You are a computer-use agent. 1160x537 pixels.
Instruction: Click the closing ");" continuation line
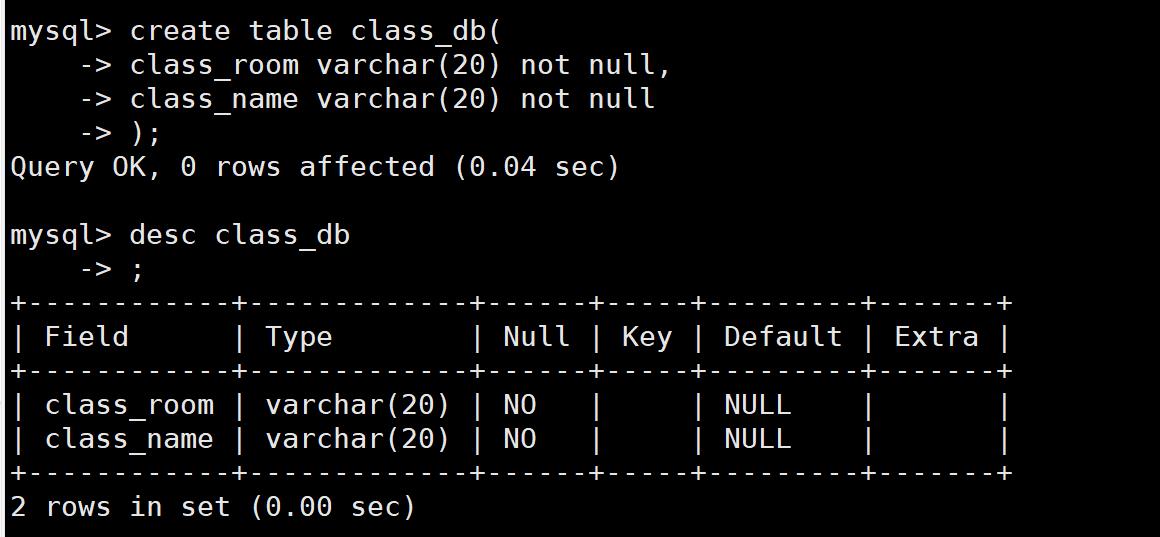tap(145, 133)
